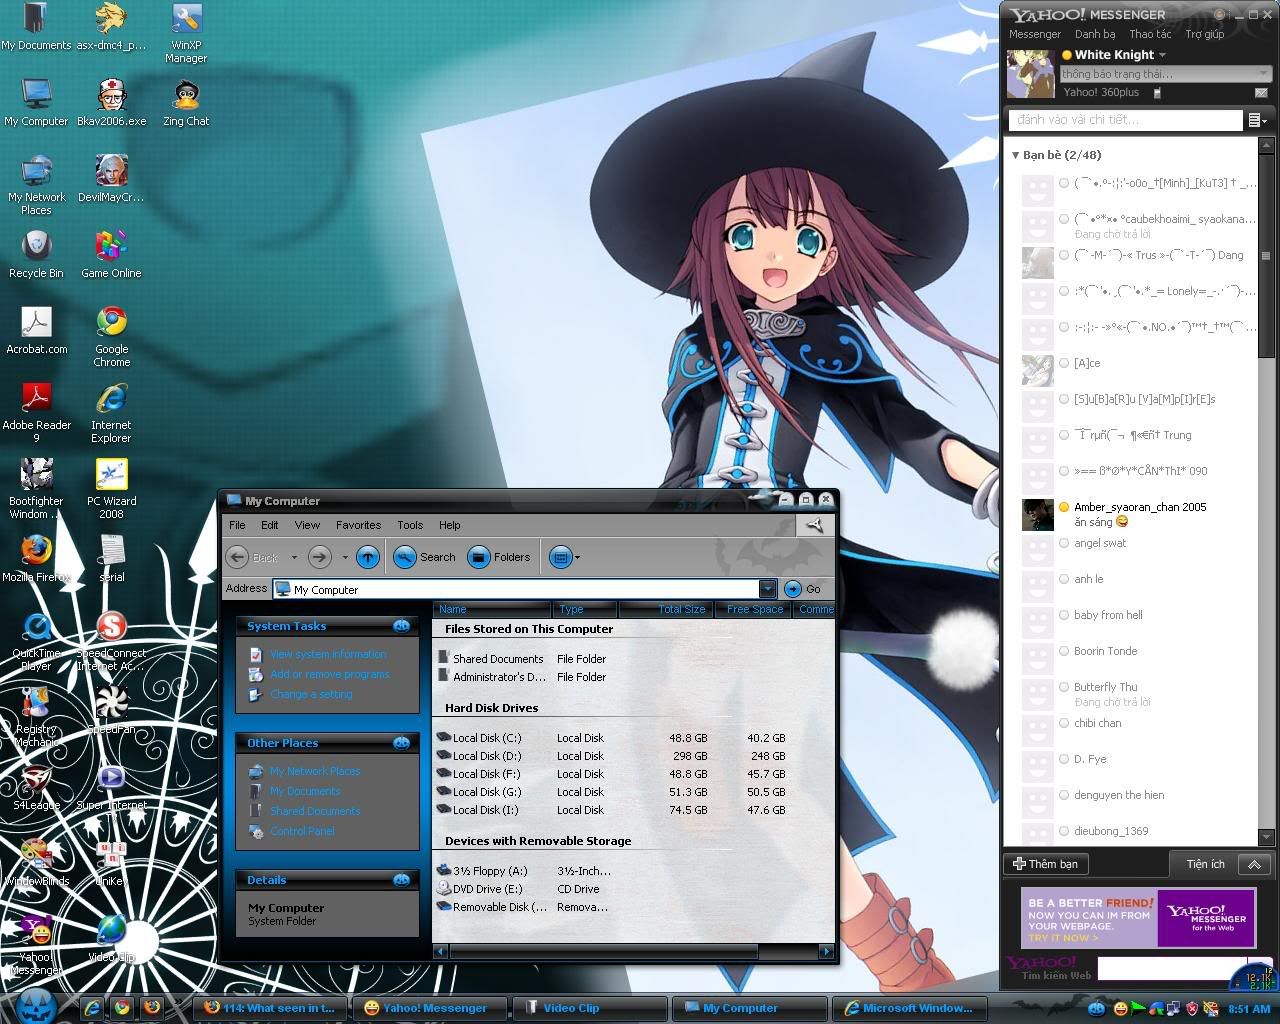Open the Edit menu in My Computer
1280x1024 pixels.
[270, 525]
